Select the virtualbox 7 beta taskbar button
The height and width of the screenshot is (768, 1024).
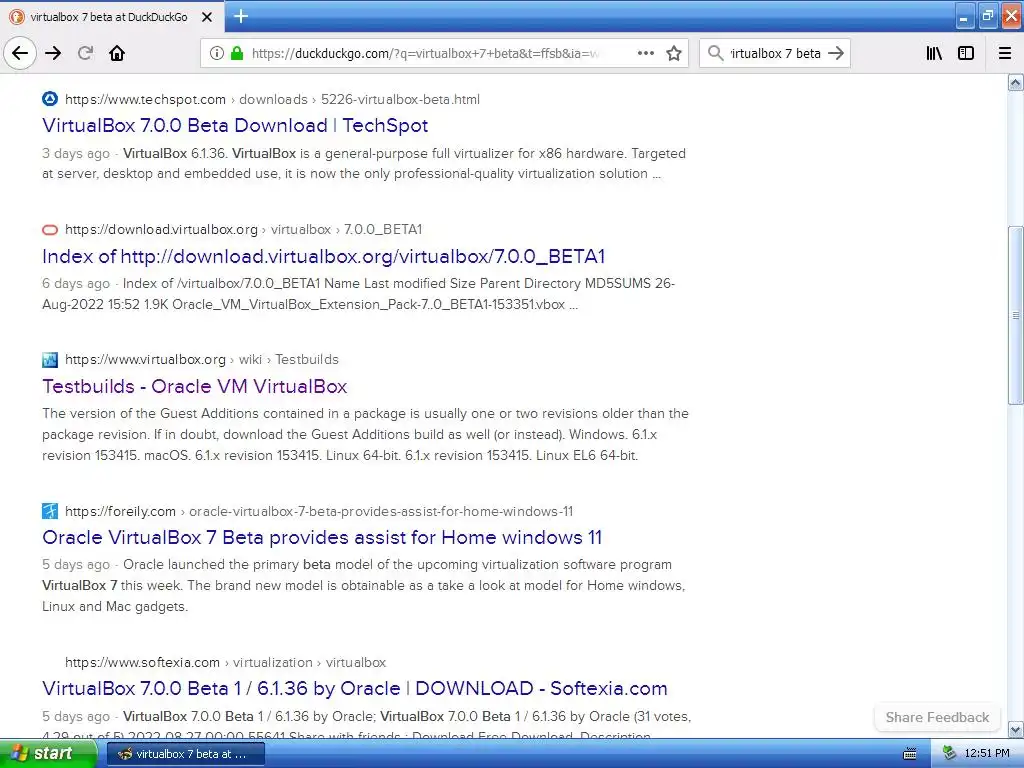click(x=185, y=754)
